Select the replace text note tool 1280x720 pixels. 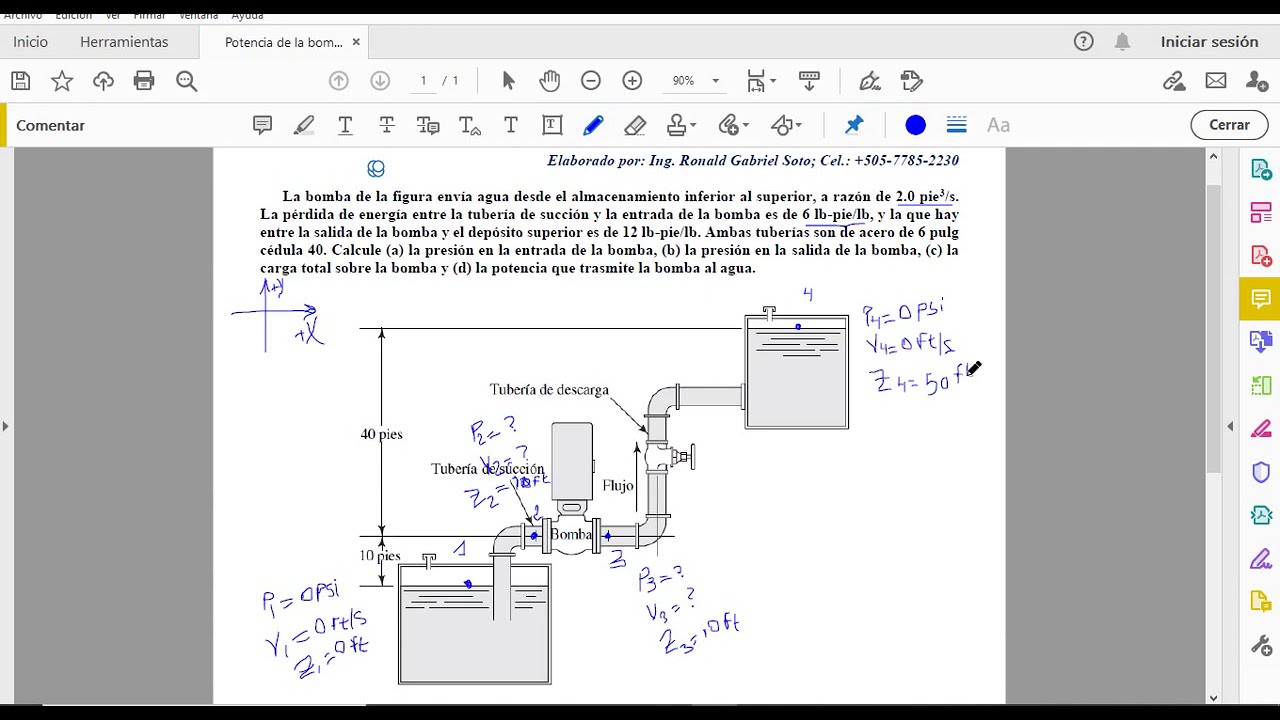[x=428, y=125]
